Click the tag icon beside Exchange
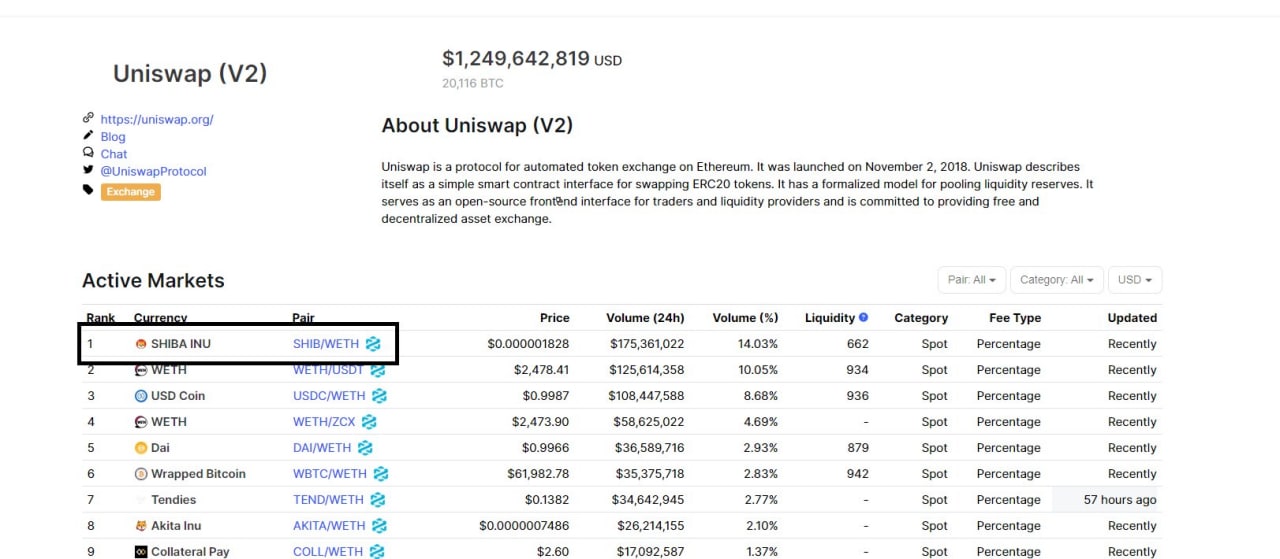 point(88,190)
